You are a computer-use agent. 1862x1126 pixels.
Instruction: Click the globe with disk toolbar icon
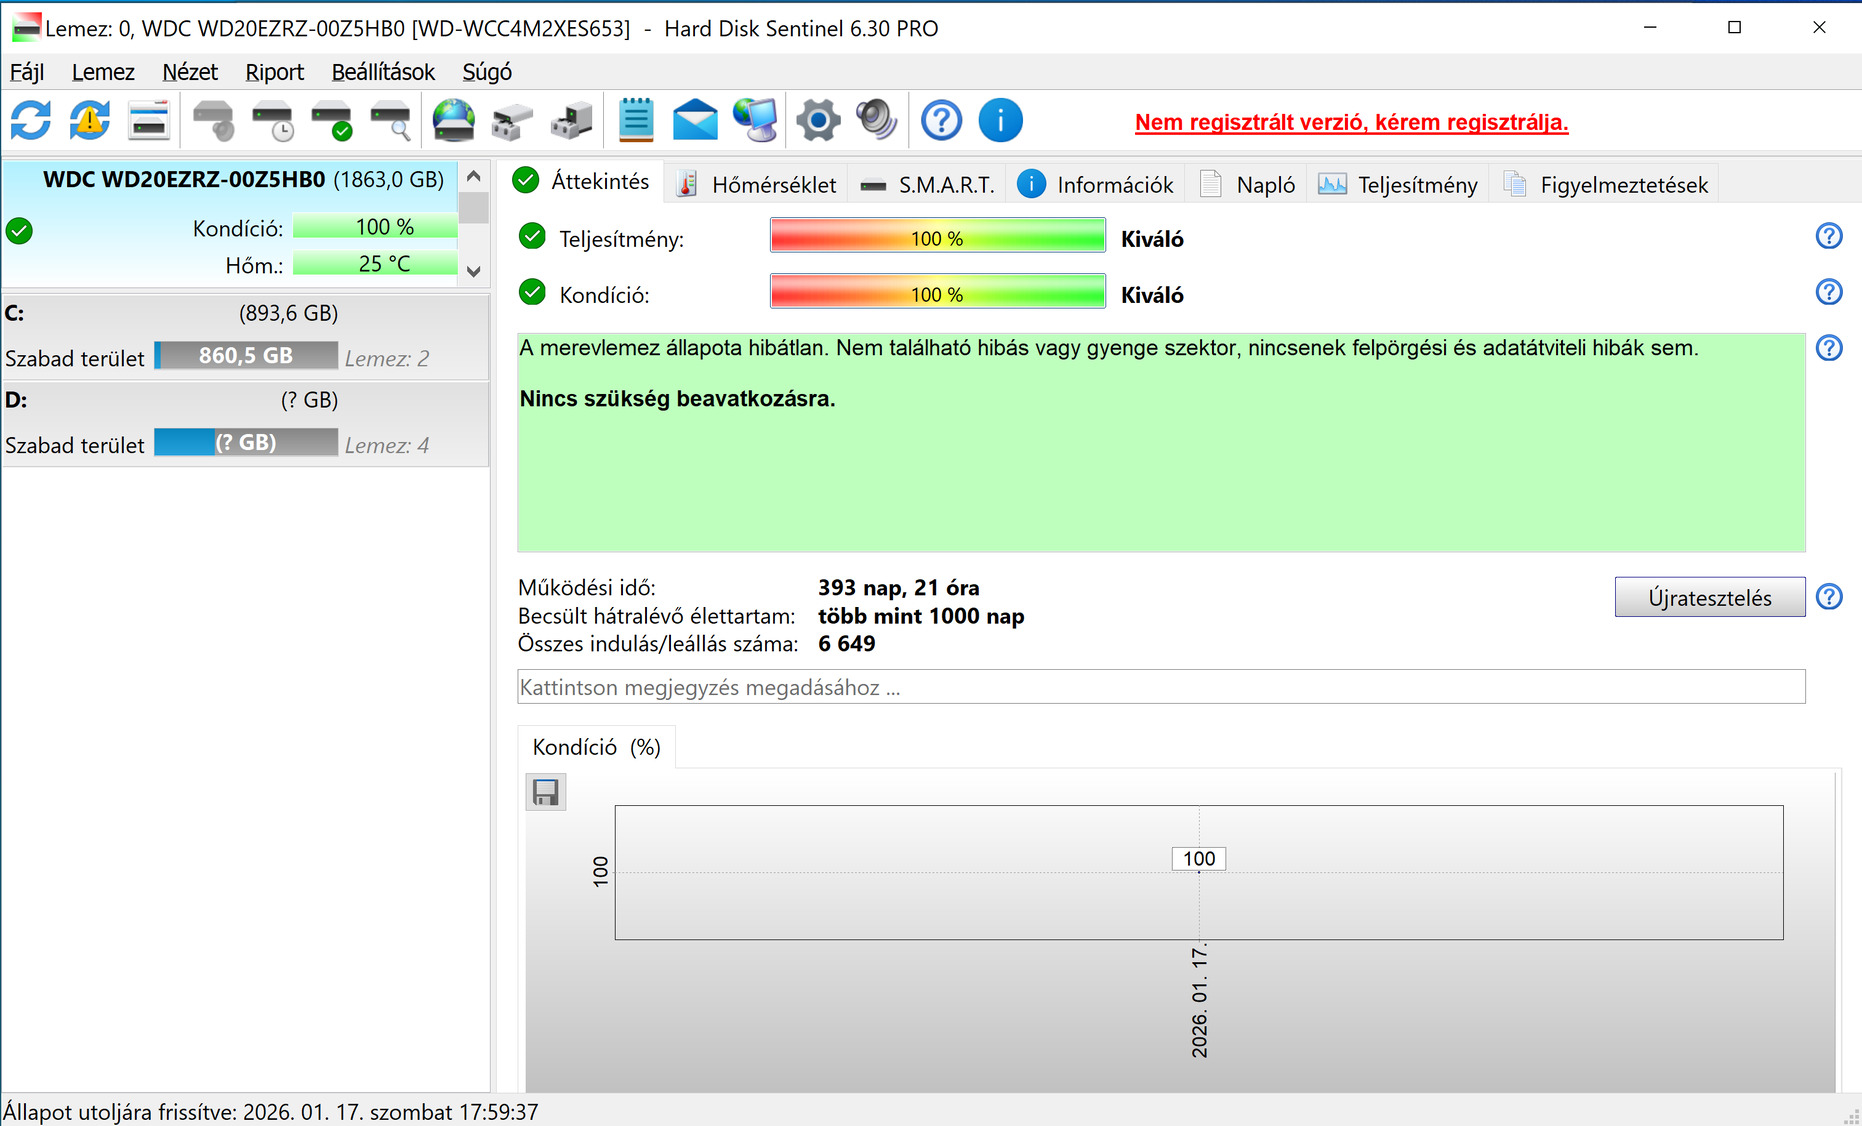coord(454,121)
